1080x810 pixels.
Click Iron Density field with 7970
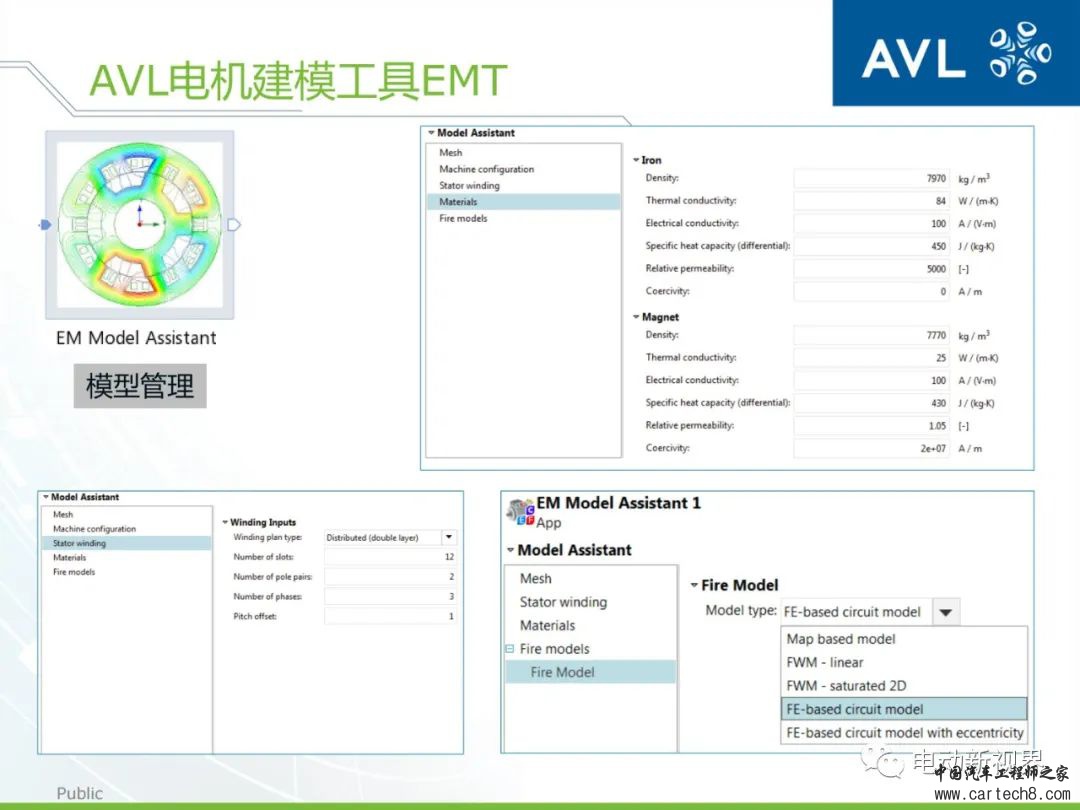click(871, 178)
